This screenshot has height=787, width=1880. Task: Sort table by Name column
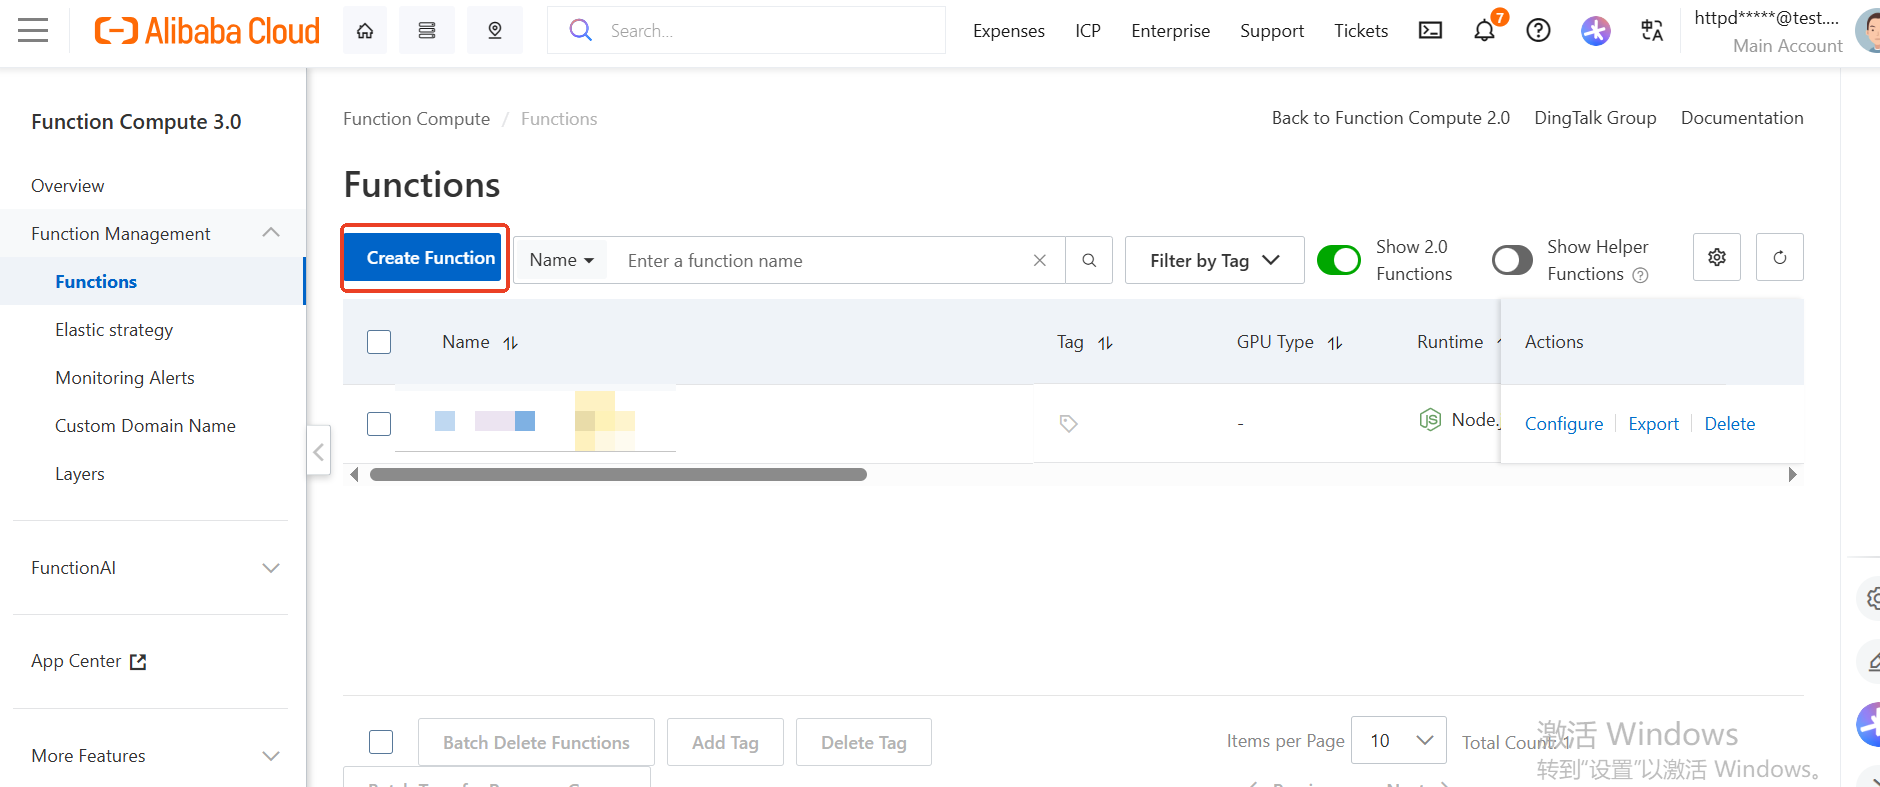[x=511, y=342]
